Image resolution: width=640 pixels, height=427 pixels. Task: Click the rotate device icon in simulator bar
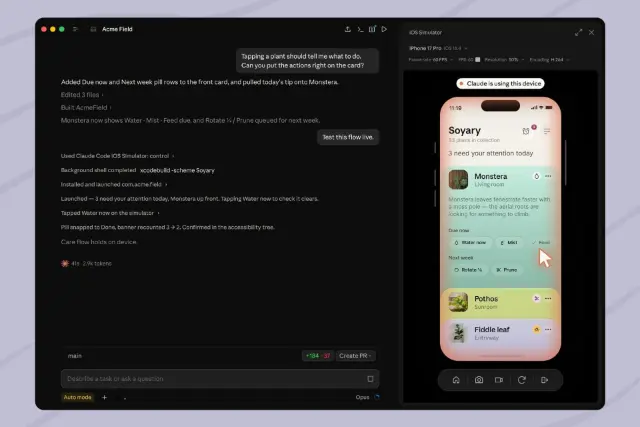[522, 380]
